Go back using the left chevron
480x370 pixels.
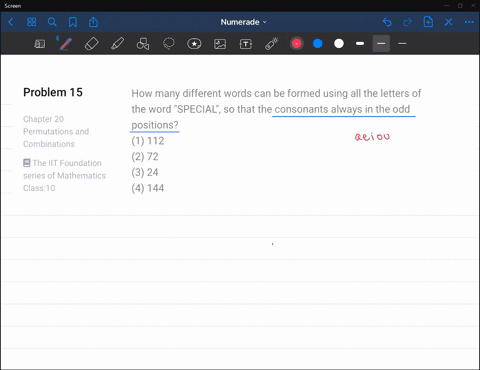click(11, 22)
